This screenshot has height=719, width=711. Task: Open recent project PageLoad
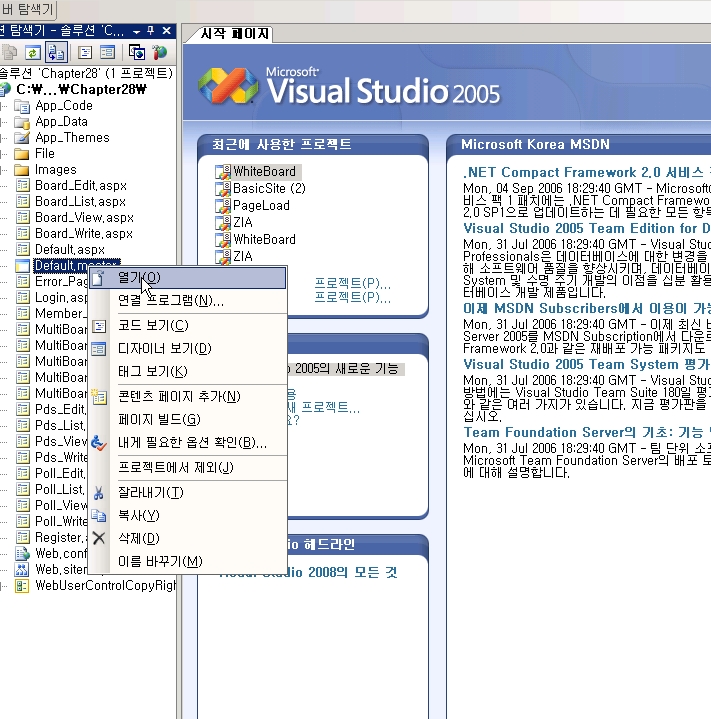[261, 205]
